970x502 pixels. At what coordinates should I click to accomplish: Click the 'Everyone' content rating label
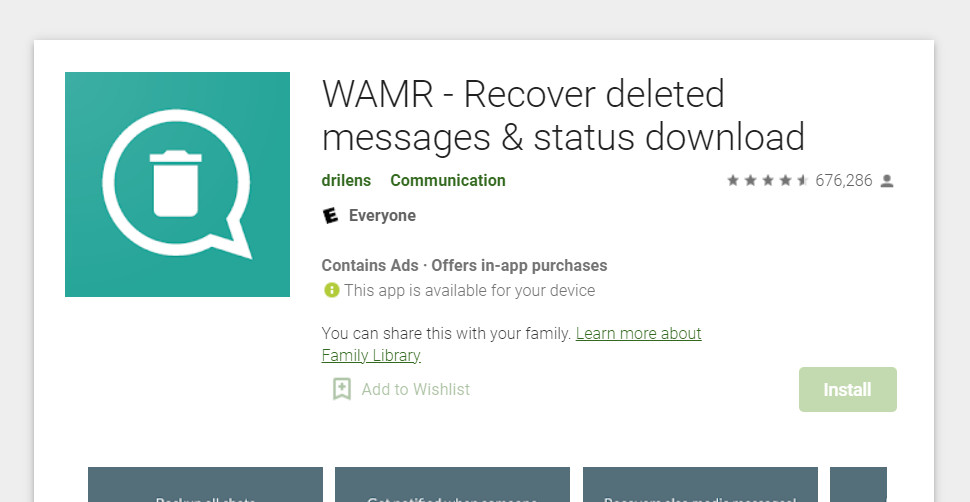click(x=382, y=216)
